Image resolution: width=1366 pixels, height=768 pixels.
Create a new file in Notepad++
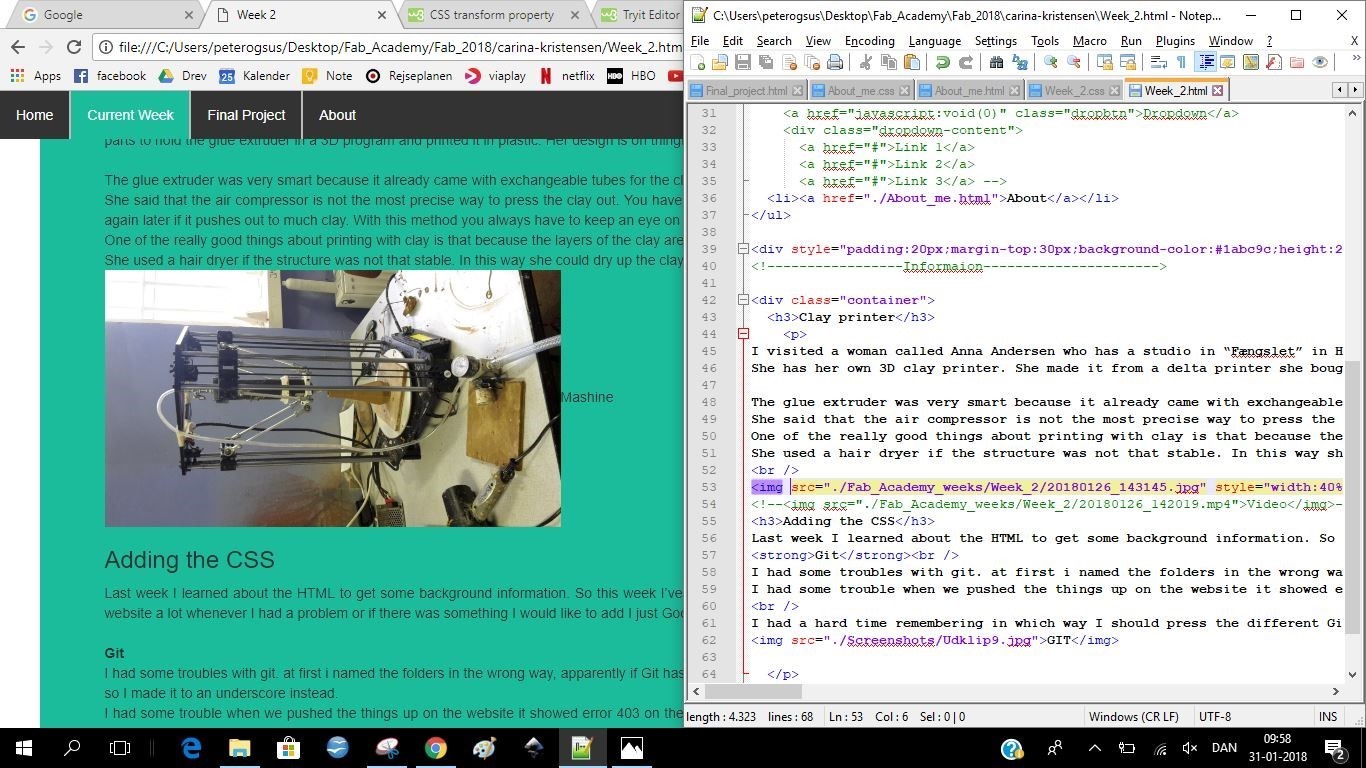point(698,62)
